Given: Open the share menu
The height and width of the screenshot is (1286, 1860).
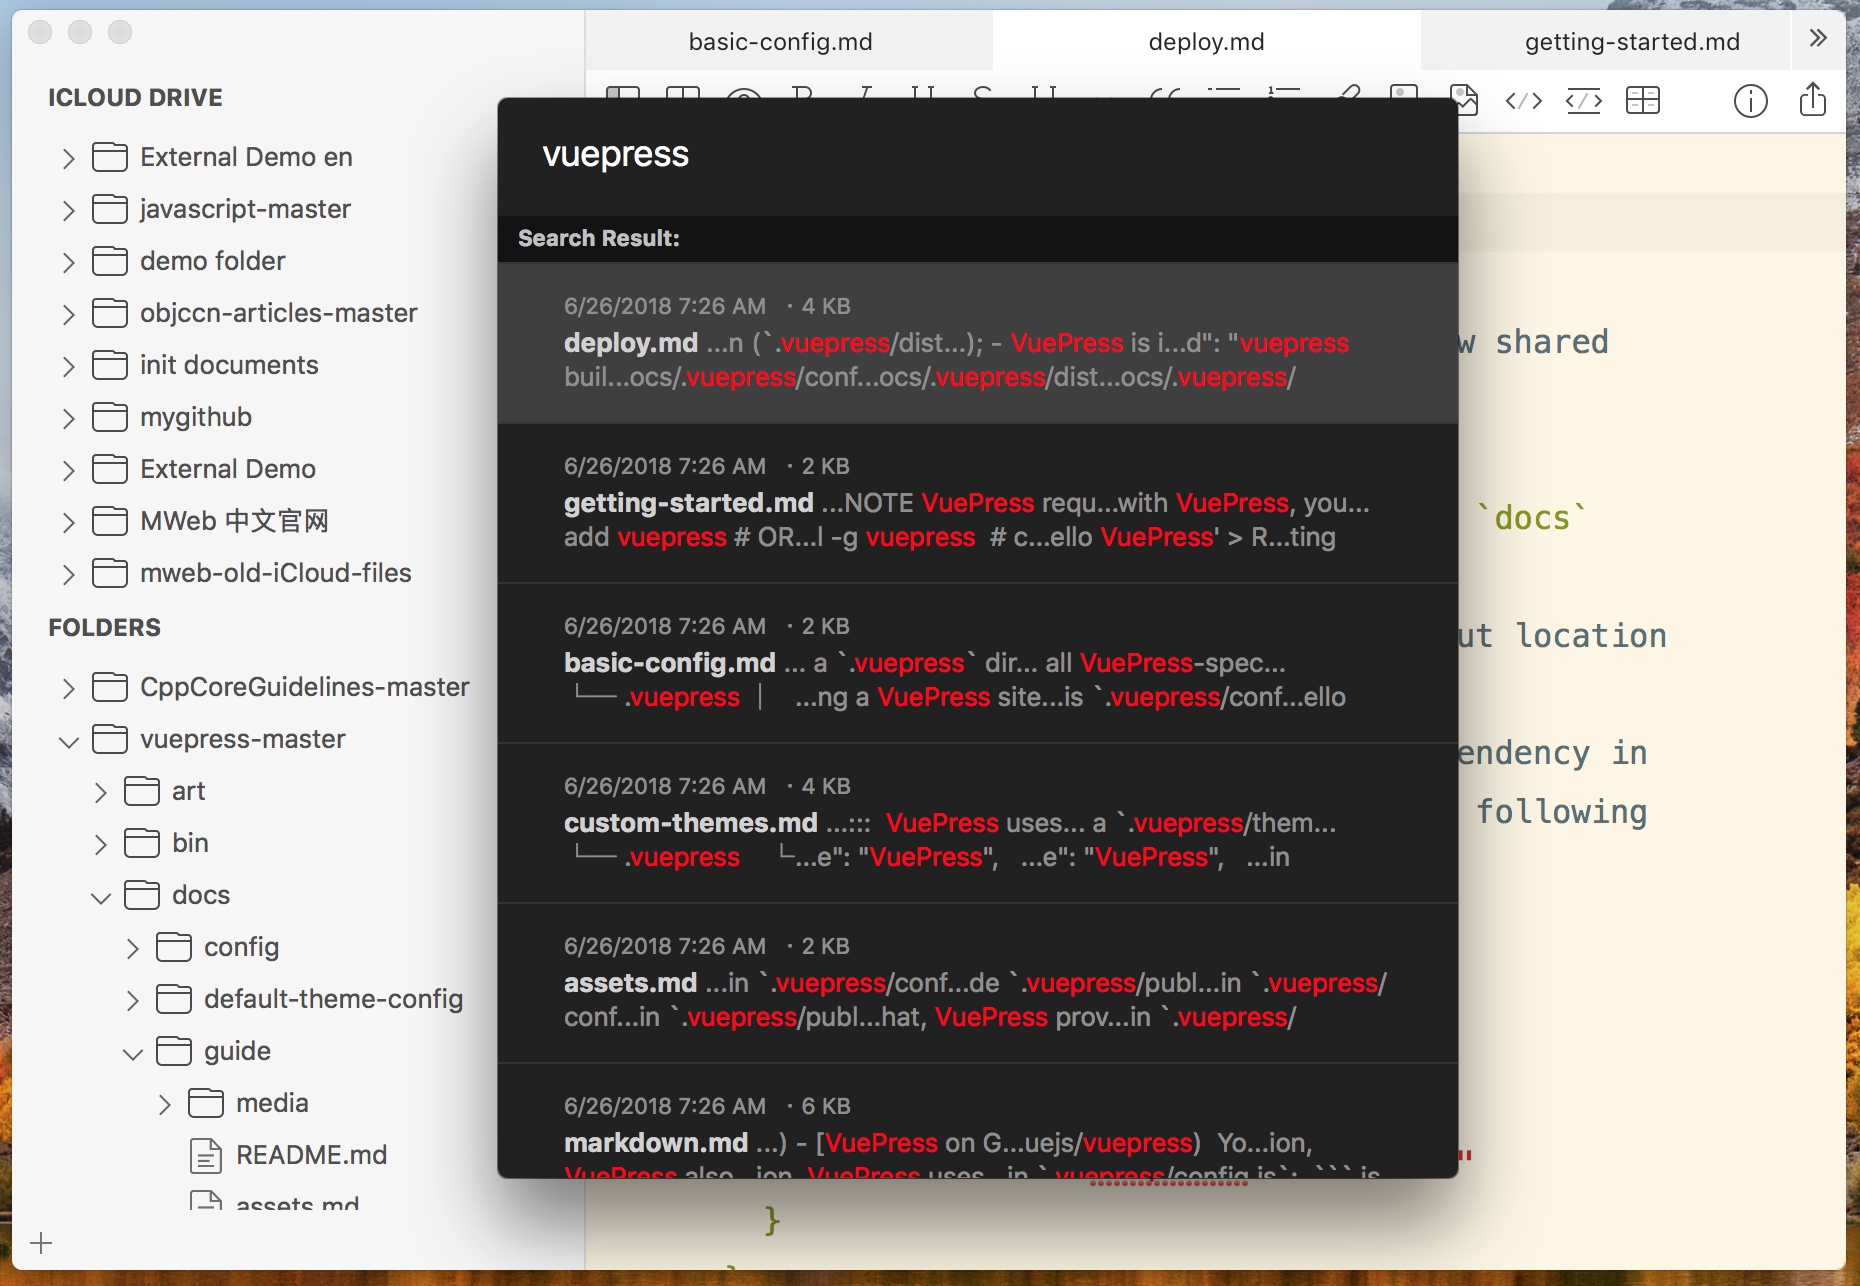Looking at the screenshot, I should click(1812, 100).
